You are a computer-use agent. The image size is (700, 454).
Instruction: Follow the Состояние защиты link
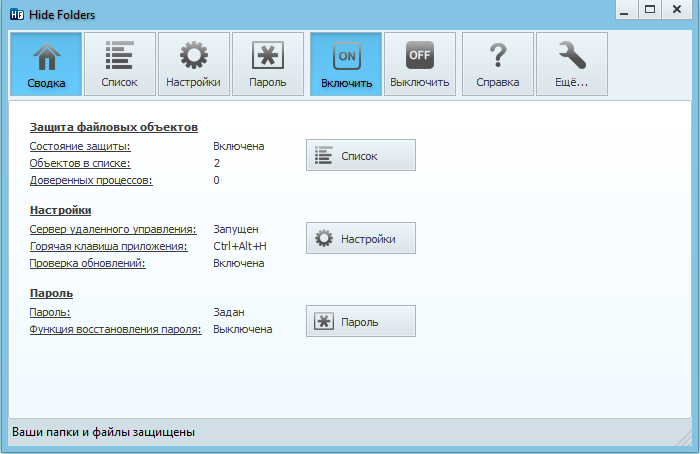(80, 146)
